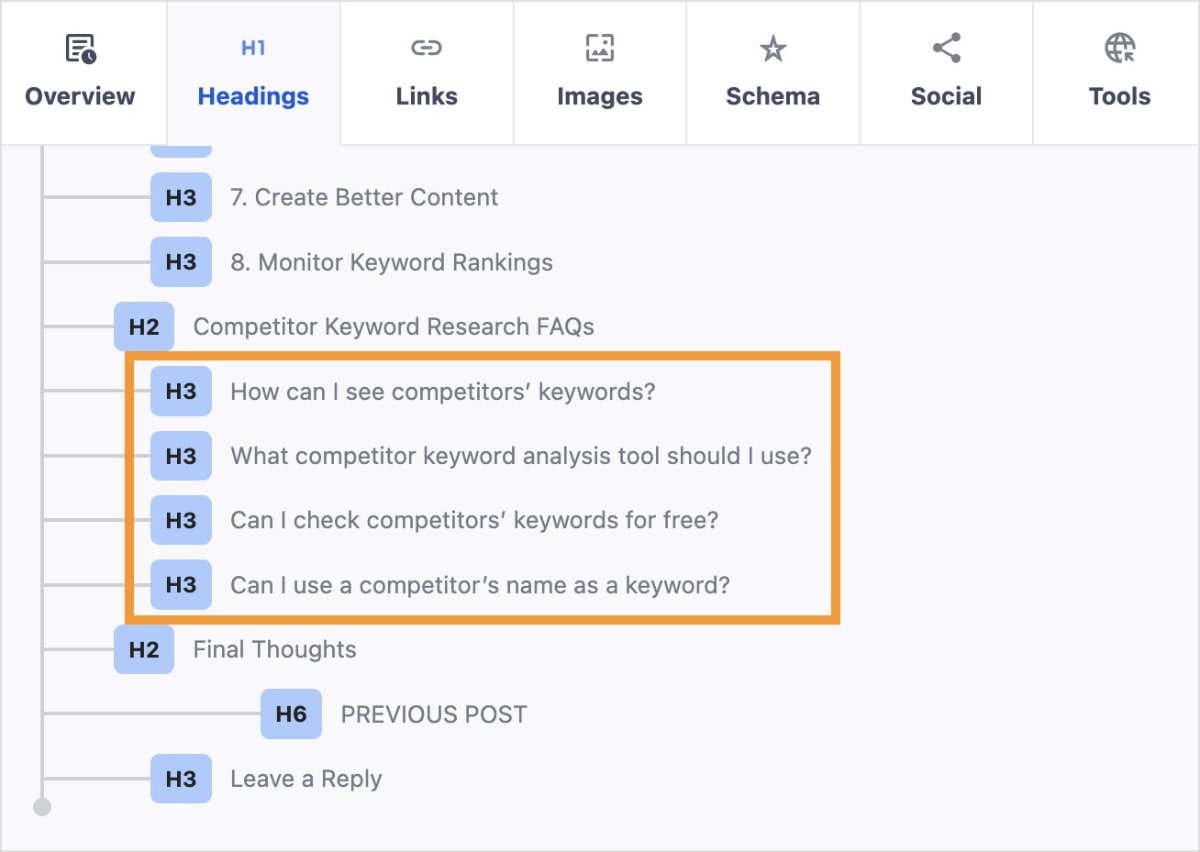The height and width of the screenshot is (852, 1200).
Task: Select the picture icon above Images
Action: 599,47
